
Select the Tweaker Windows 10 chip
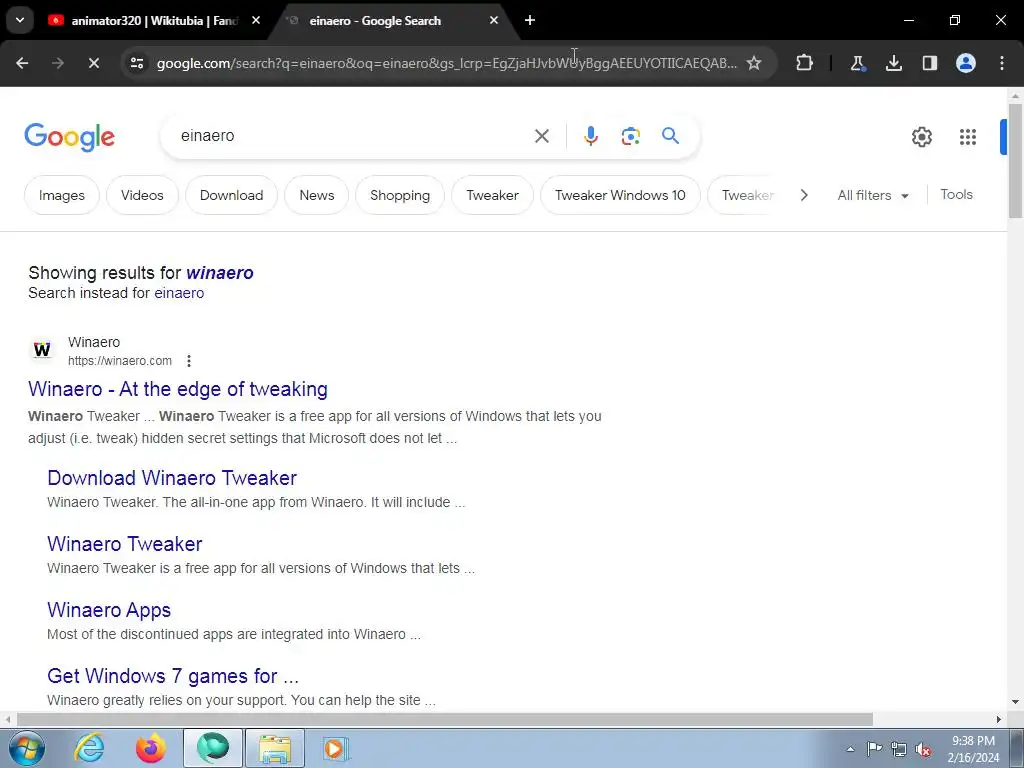click(620, 195)
